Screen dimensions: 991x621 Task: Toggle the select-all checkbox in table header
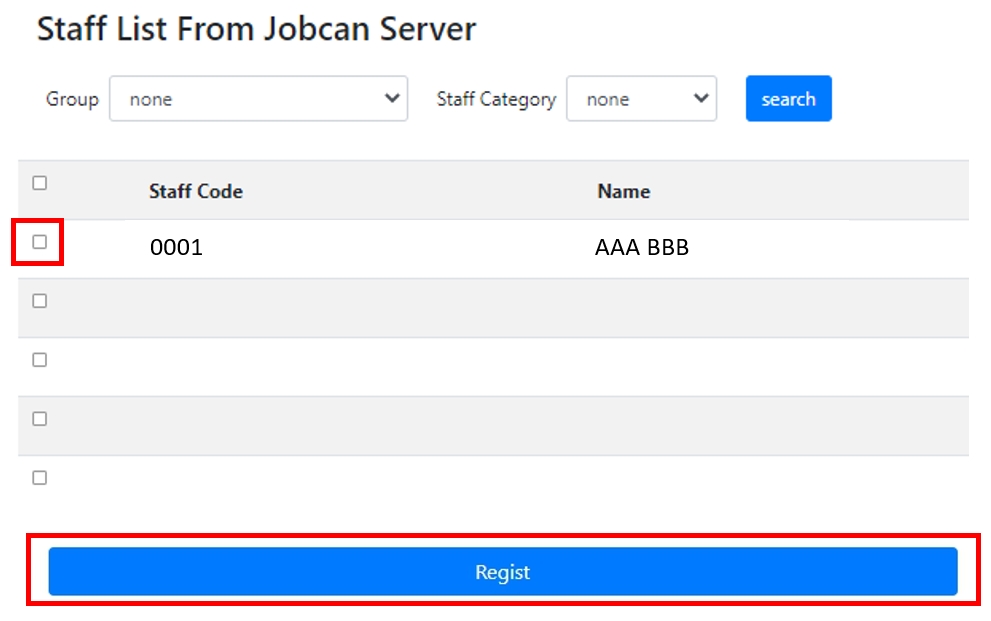(x=40, y=183)
